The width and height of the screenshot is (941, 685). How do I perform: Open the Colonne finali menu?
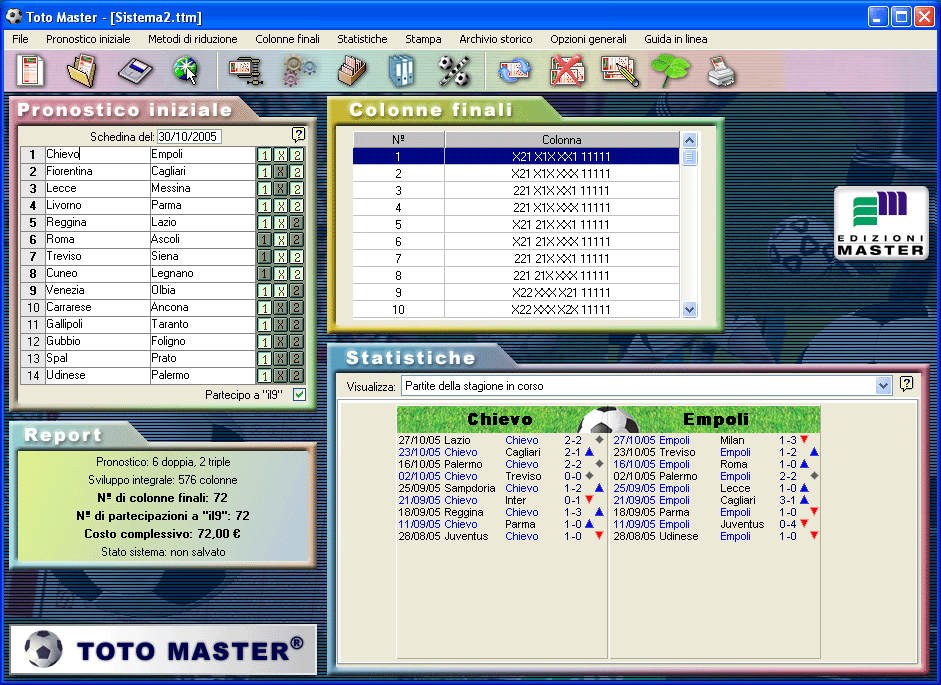pyautogui.click(x=287, y=39)
